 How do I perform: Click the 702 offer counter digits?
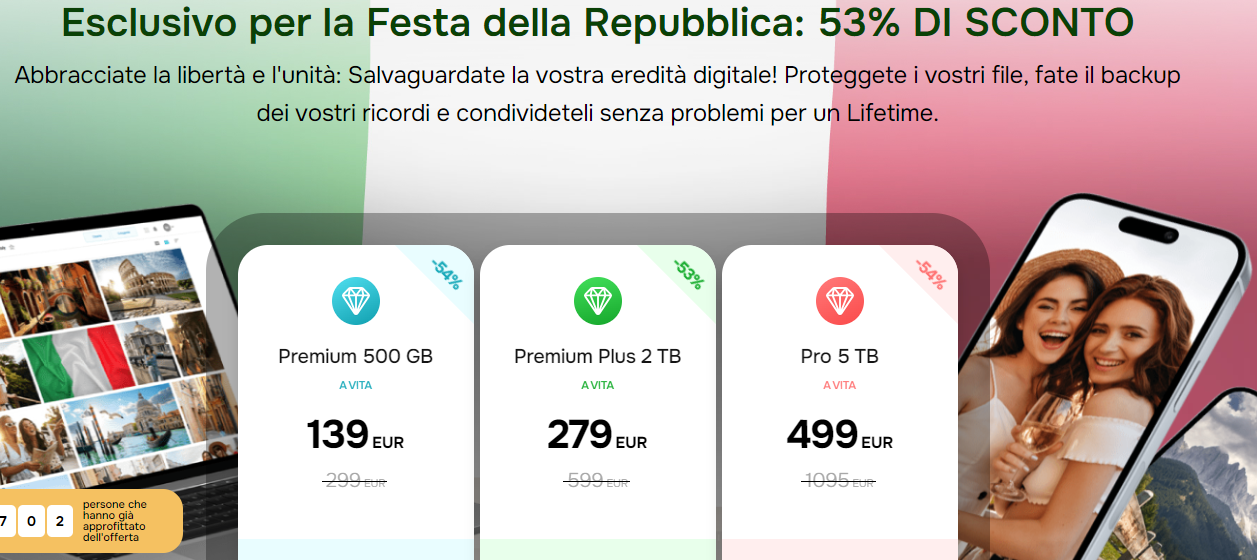[33, 521]
